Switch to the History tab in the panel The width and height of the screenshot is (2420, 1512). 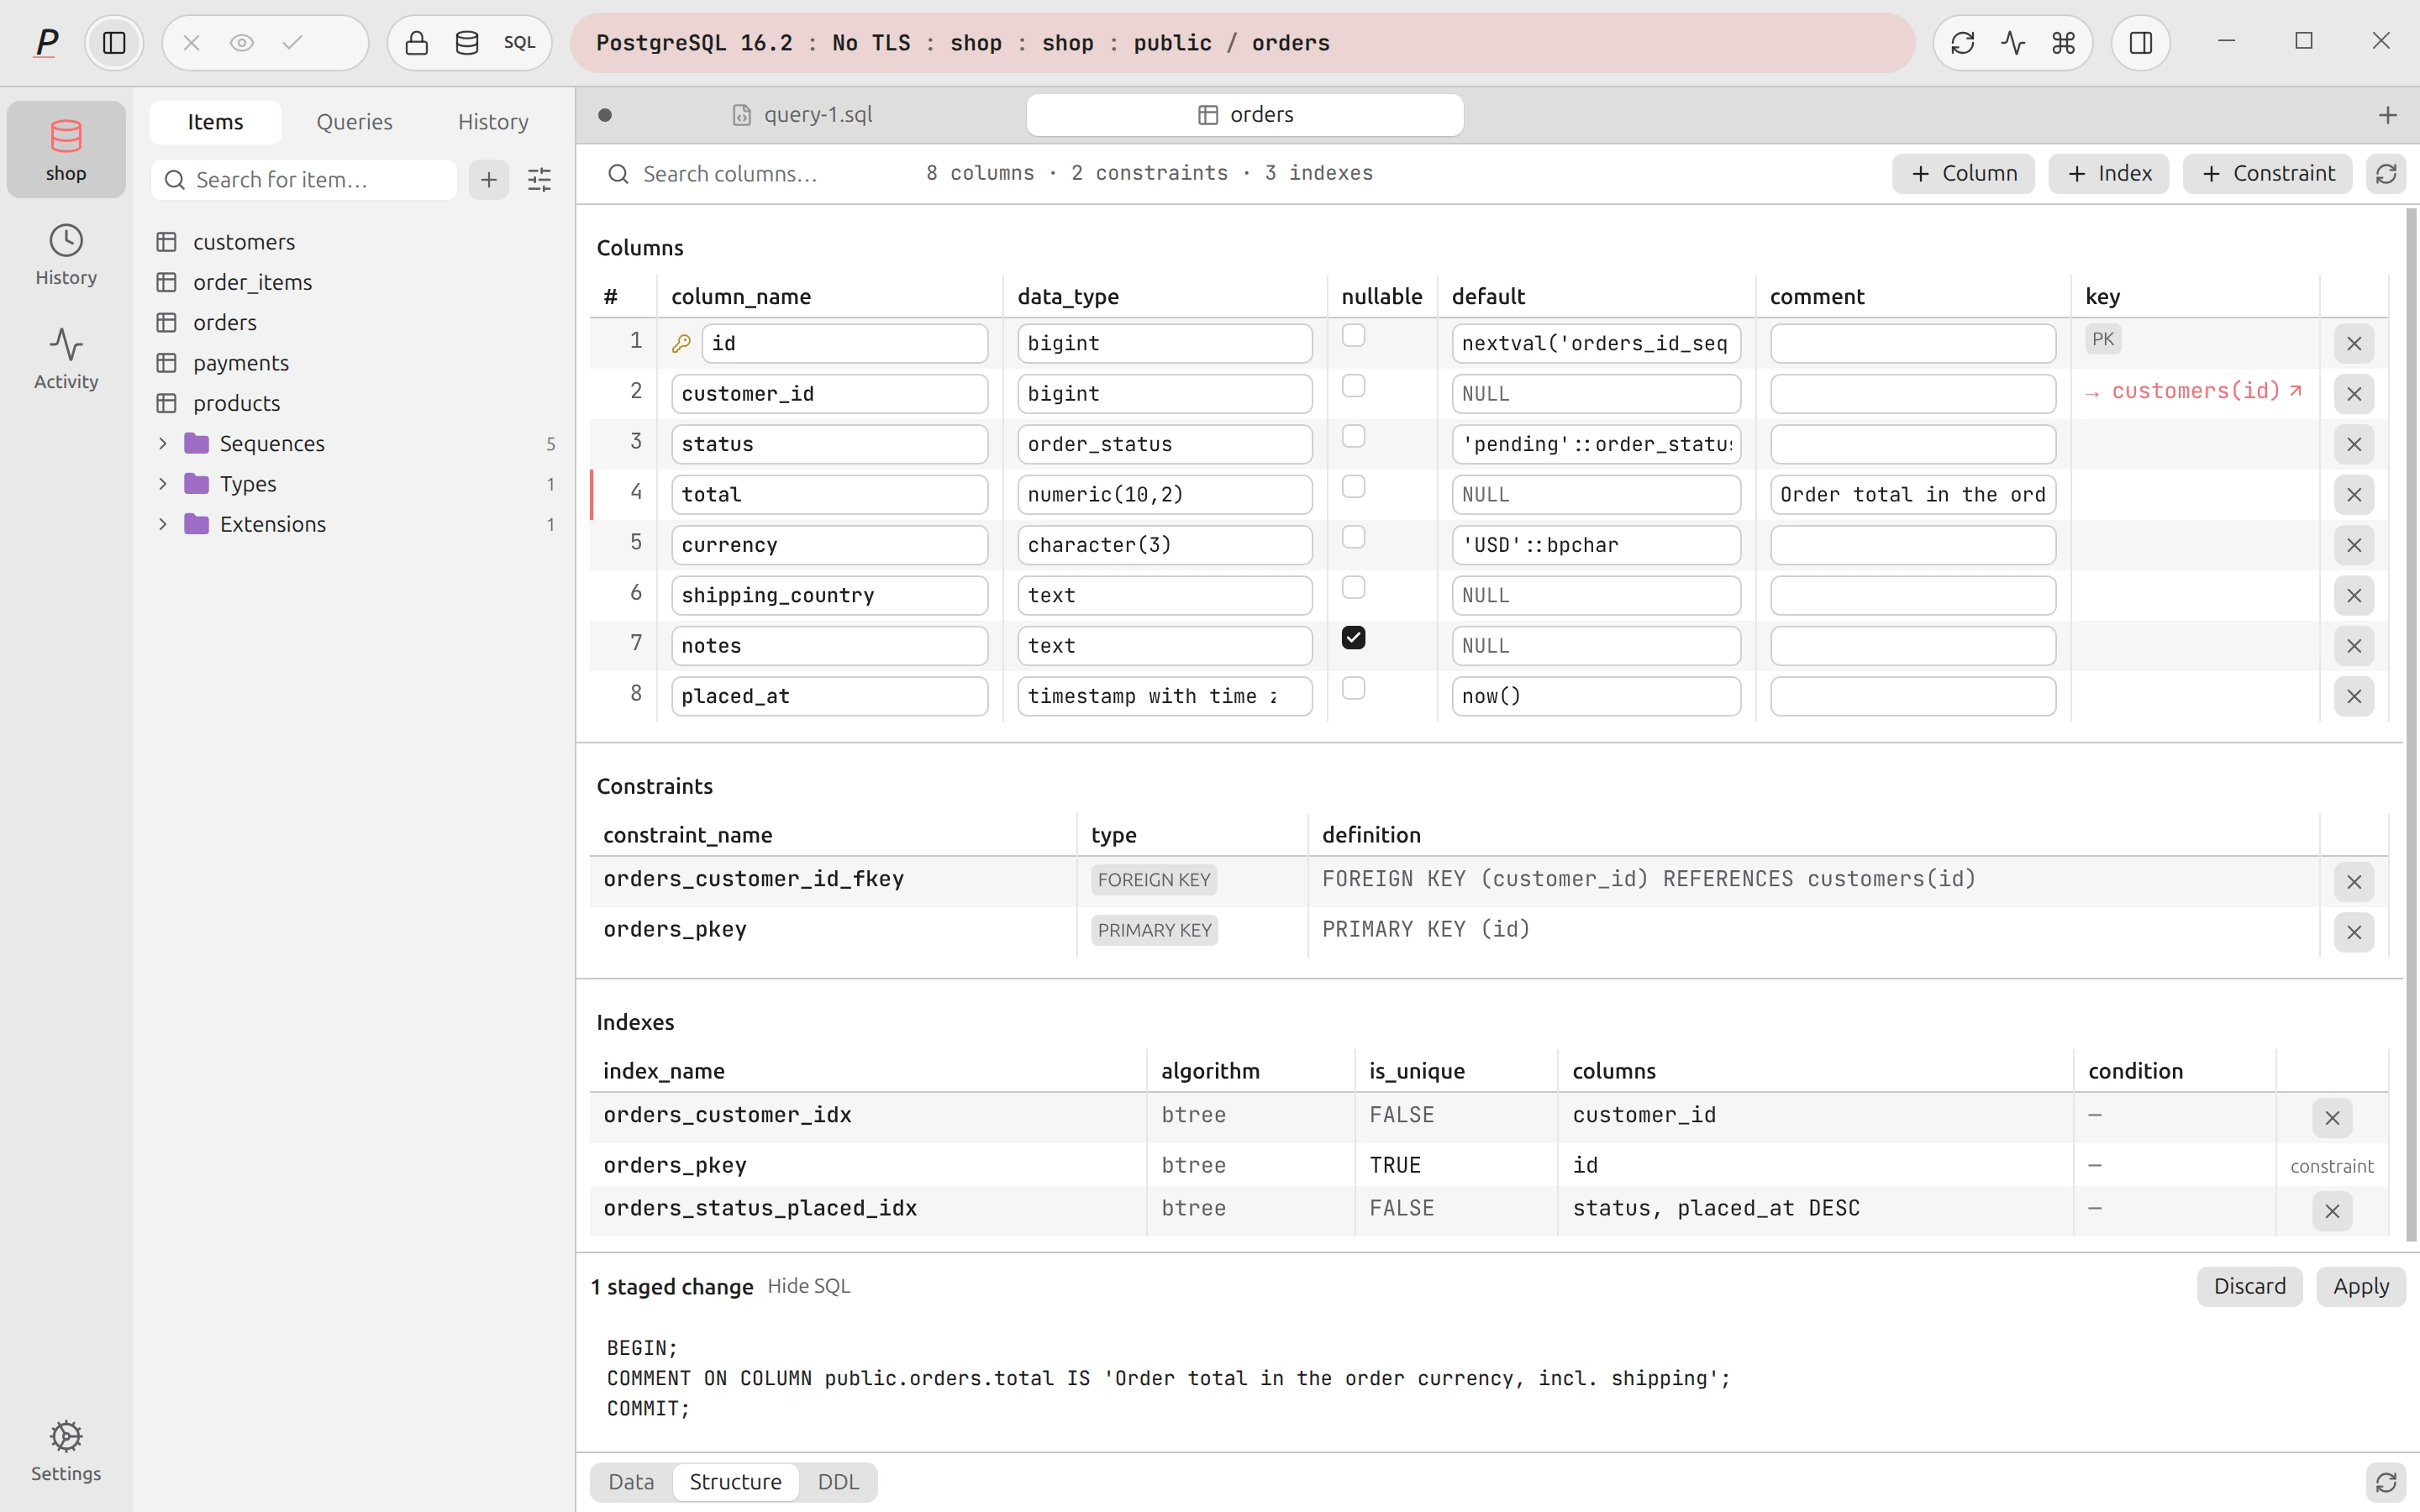[493, 122]
